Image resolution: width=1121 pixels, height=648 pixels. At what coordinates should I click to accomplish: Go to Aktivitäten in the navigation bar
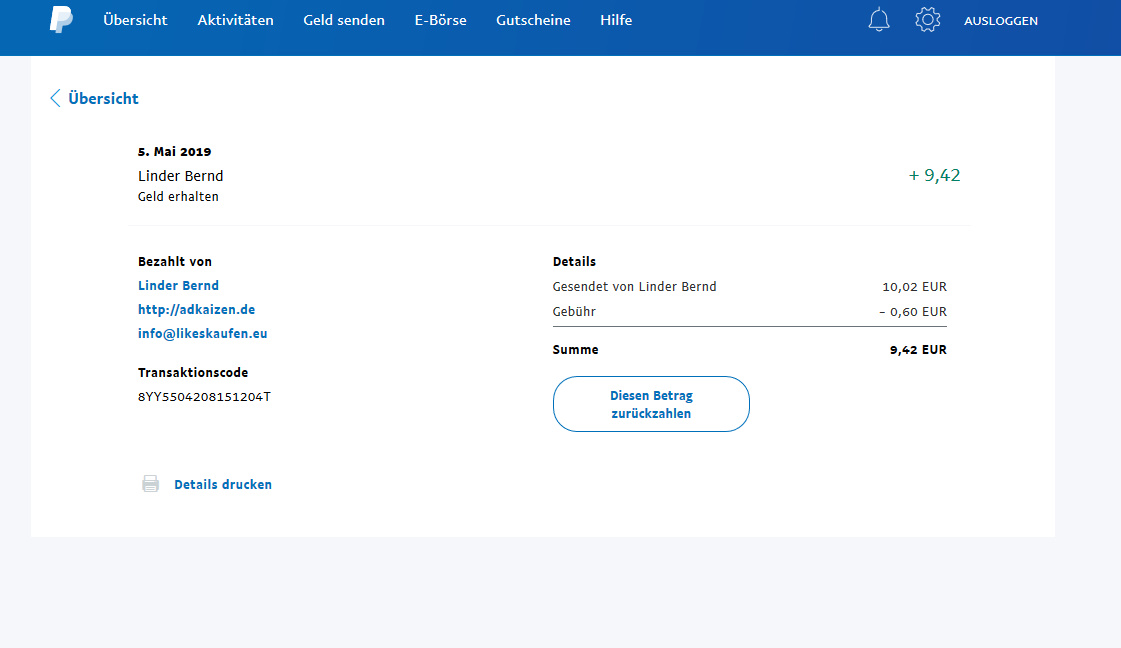coord(235,20)
